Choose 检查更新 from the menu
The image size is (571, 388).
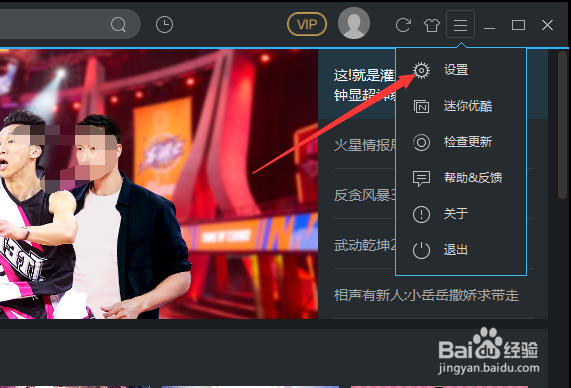468,142
